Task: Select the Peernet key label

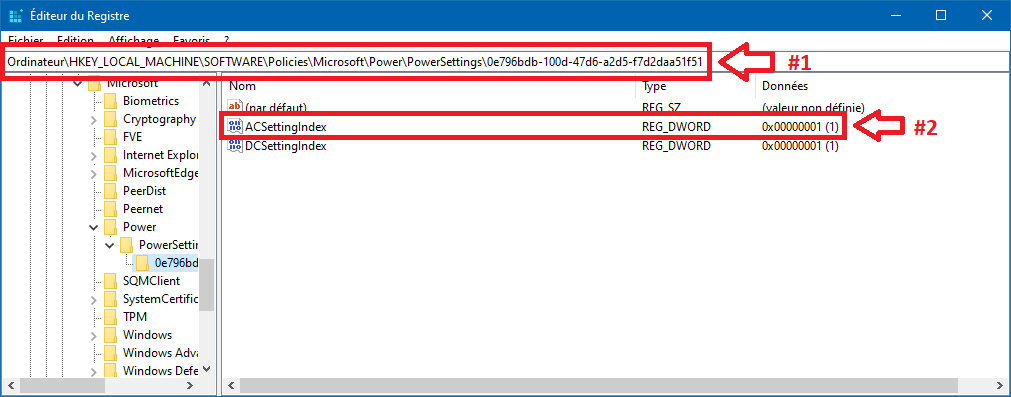Action: tap(143, 209)
